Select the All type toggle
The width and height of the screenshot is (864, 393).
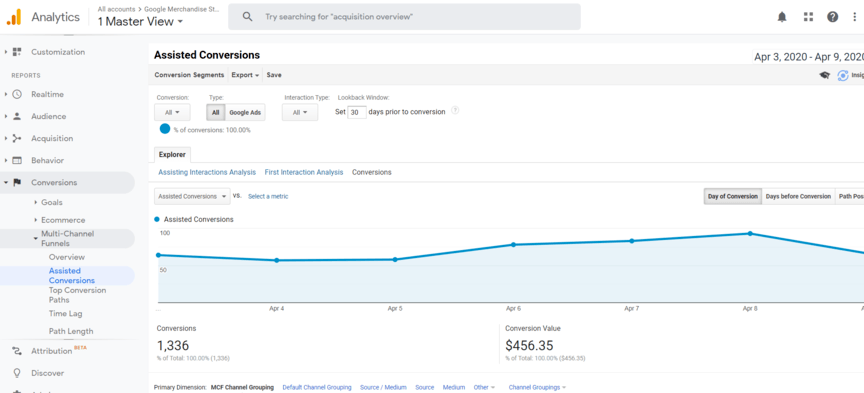coord(215,112)
